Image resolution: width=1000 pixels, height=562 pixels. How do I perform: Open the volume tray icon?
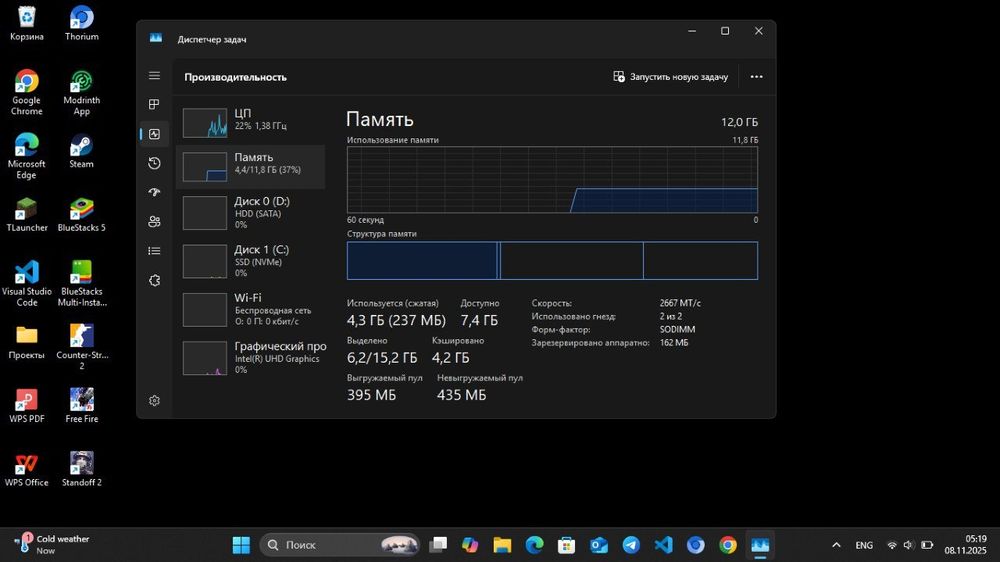point(909,545)
